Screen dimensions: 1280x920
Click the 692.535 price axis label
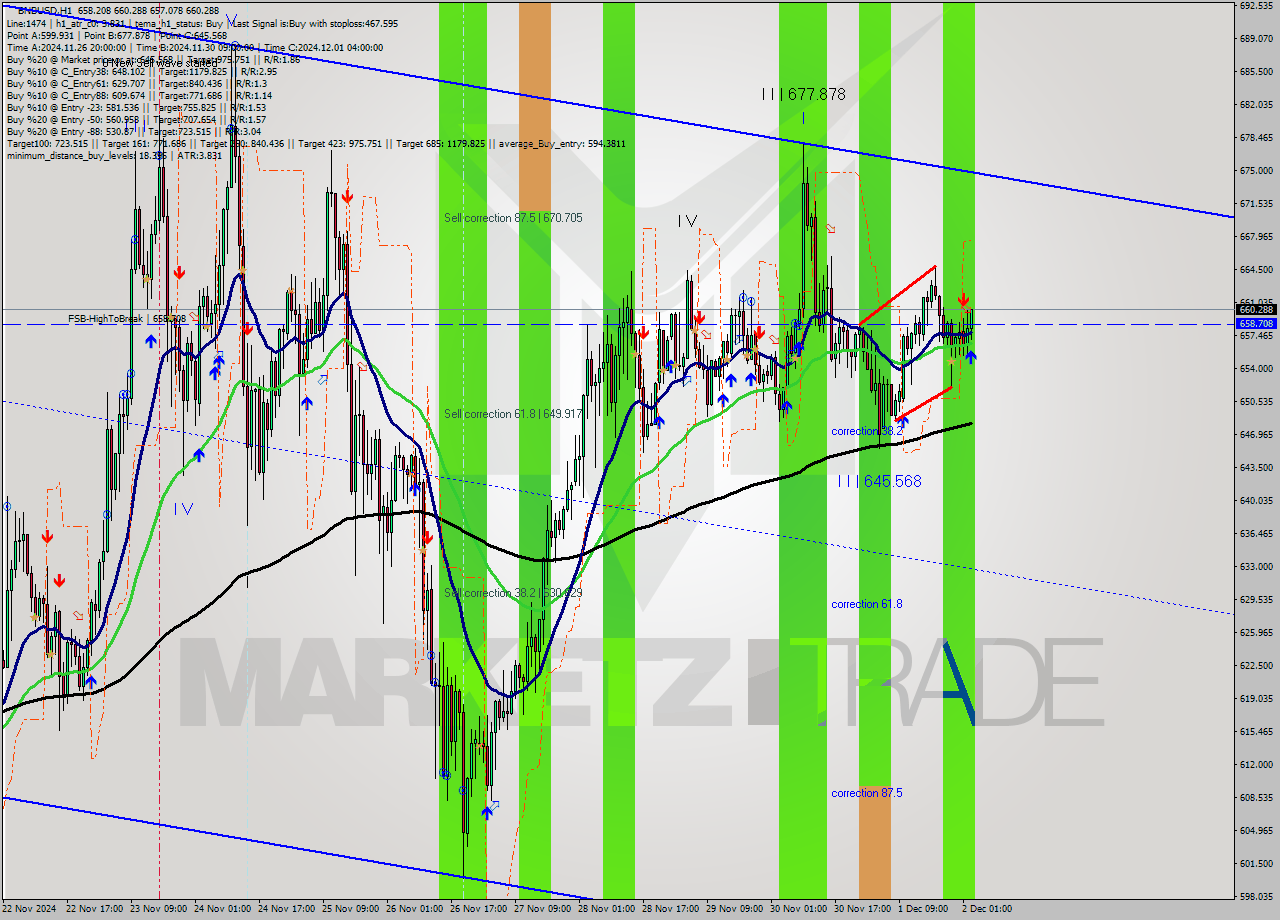pos(1256,5)
